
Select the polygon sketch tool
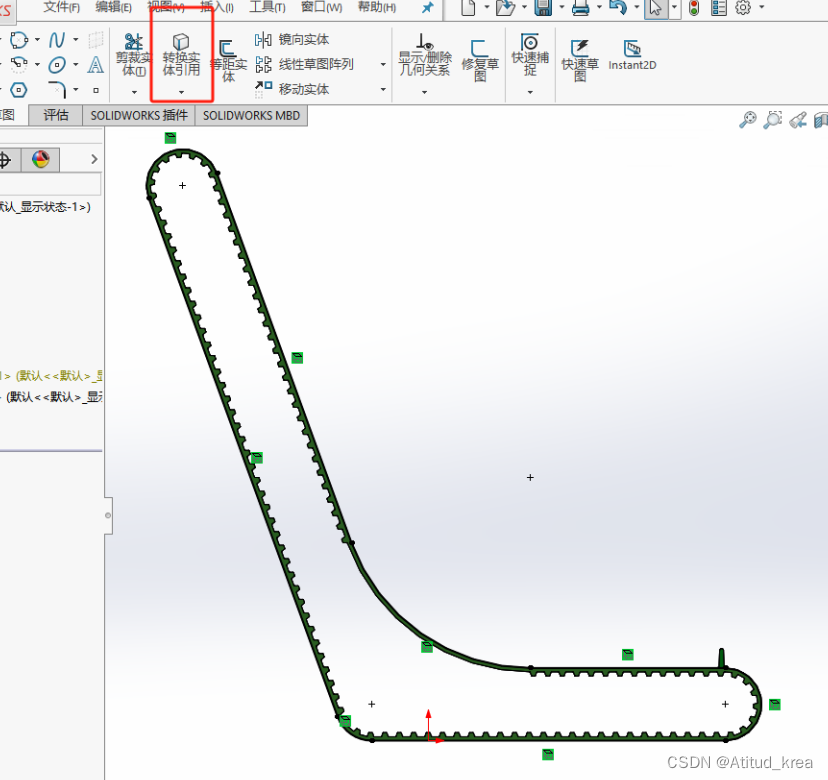click(19, 90)
